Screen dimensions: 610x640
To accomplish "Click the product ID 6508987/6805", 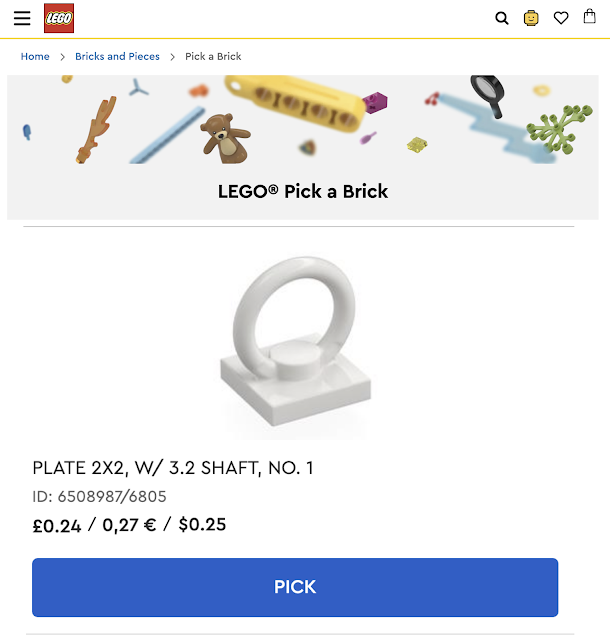I will coord(99,496).
